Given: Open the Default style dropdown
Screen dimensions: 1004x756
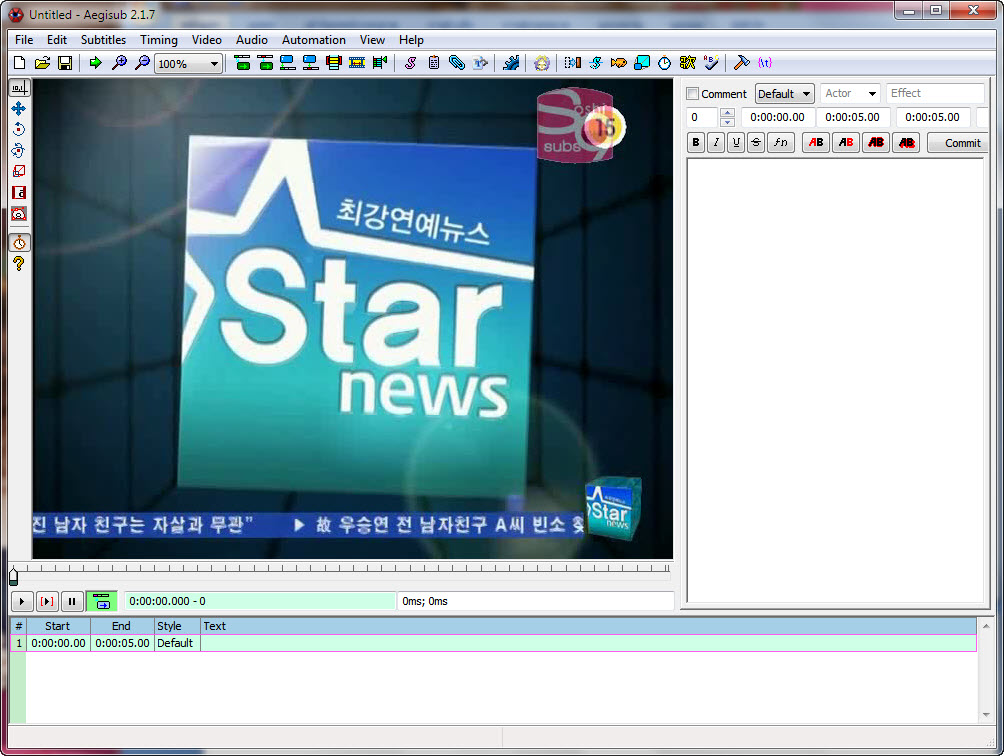Looking at the screenshot, I should 784,93.
